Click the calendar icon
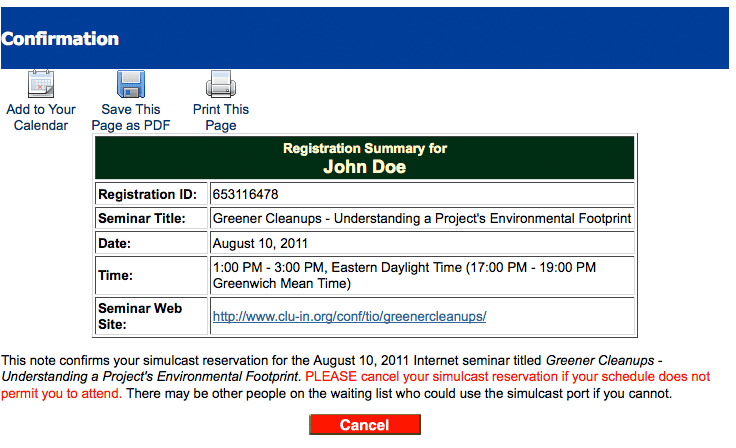 pos(41,84)
